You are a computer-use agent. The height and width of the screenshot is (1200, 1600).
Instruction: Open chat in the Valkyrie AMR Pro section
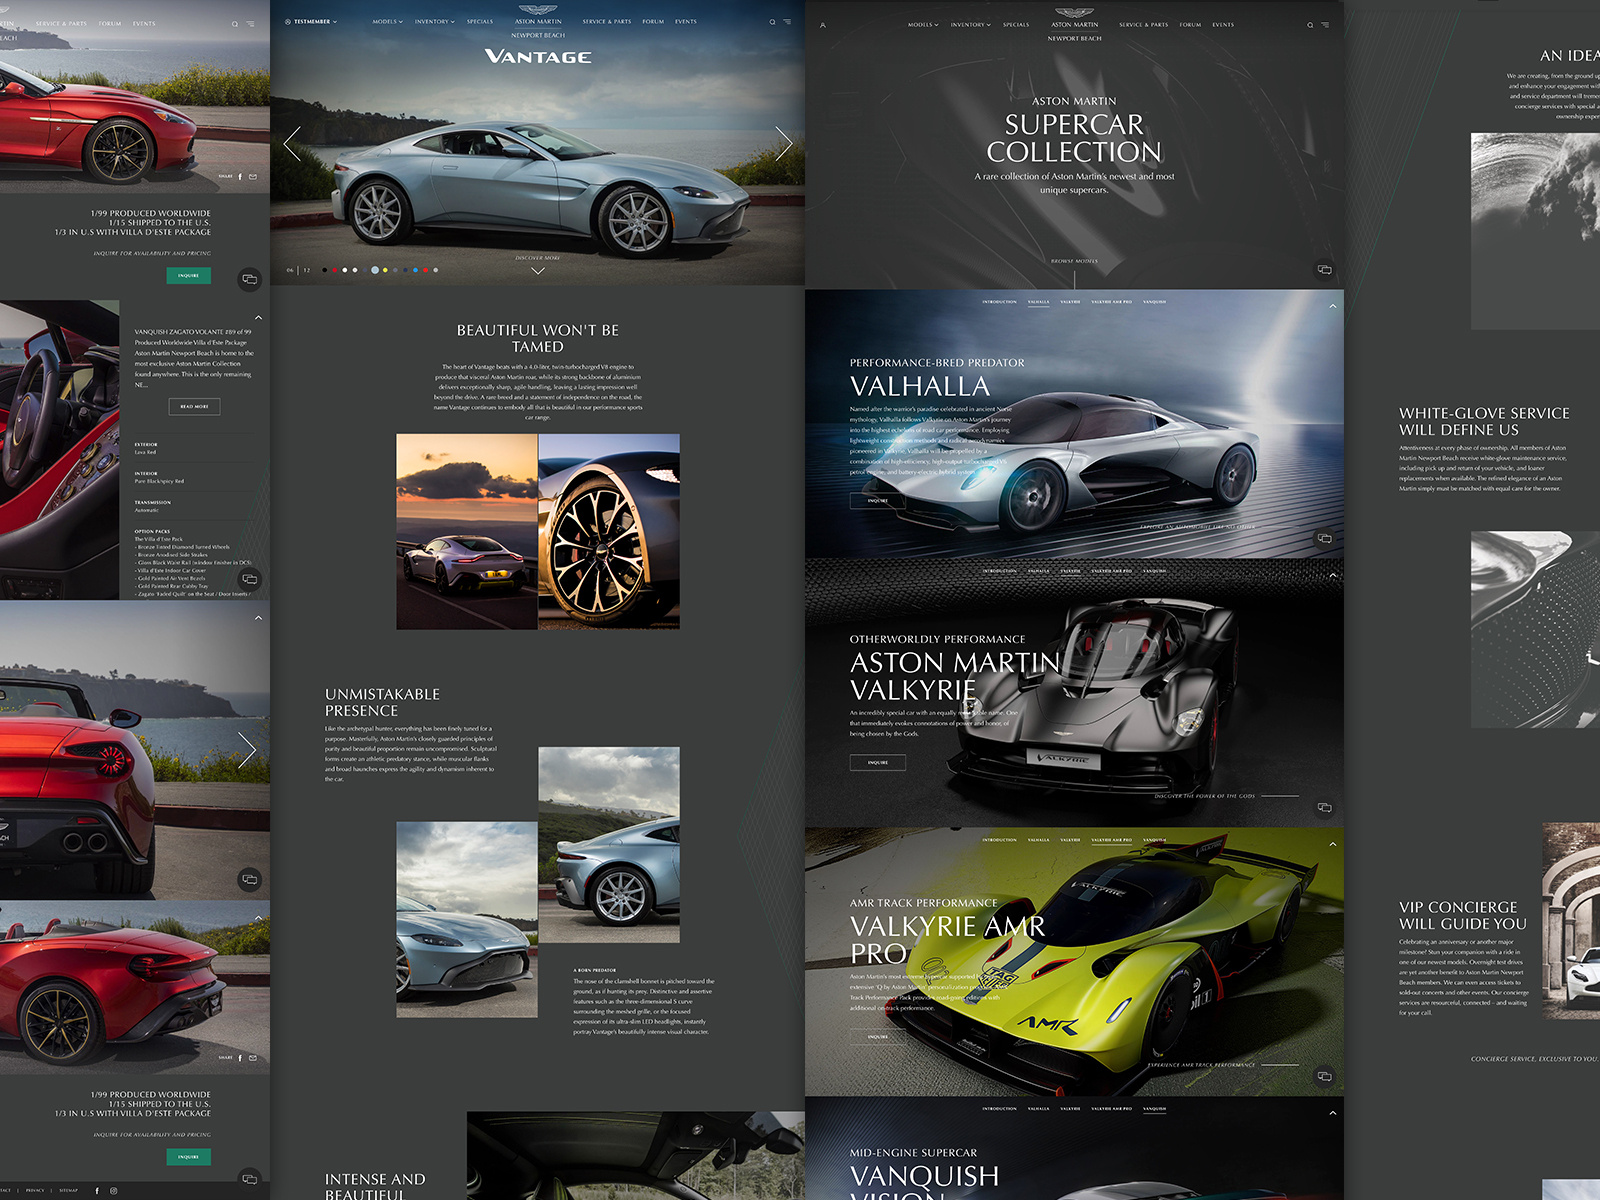point(1324,1077)
